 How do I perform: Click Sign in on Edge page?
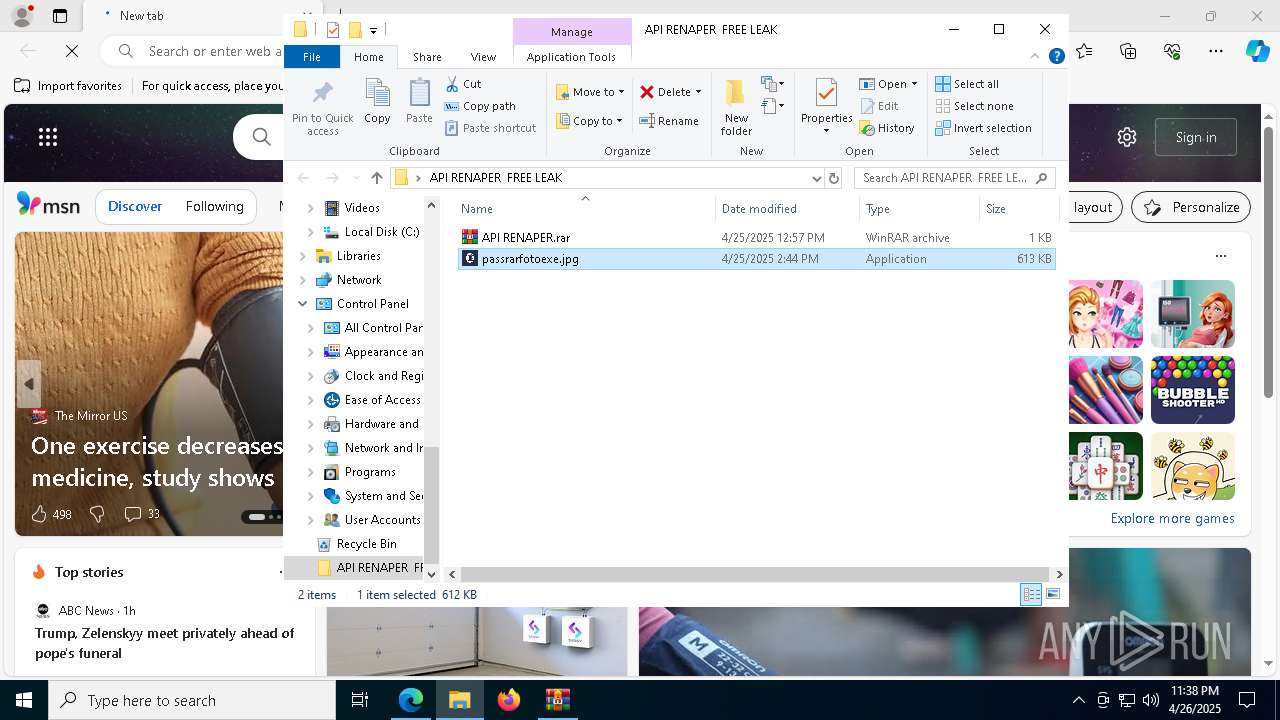(x=1196, y=137)
